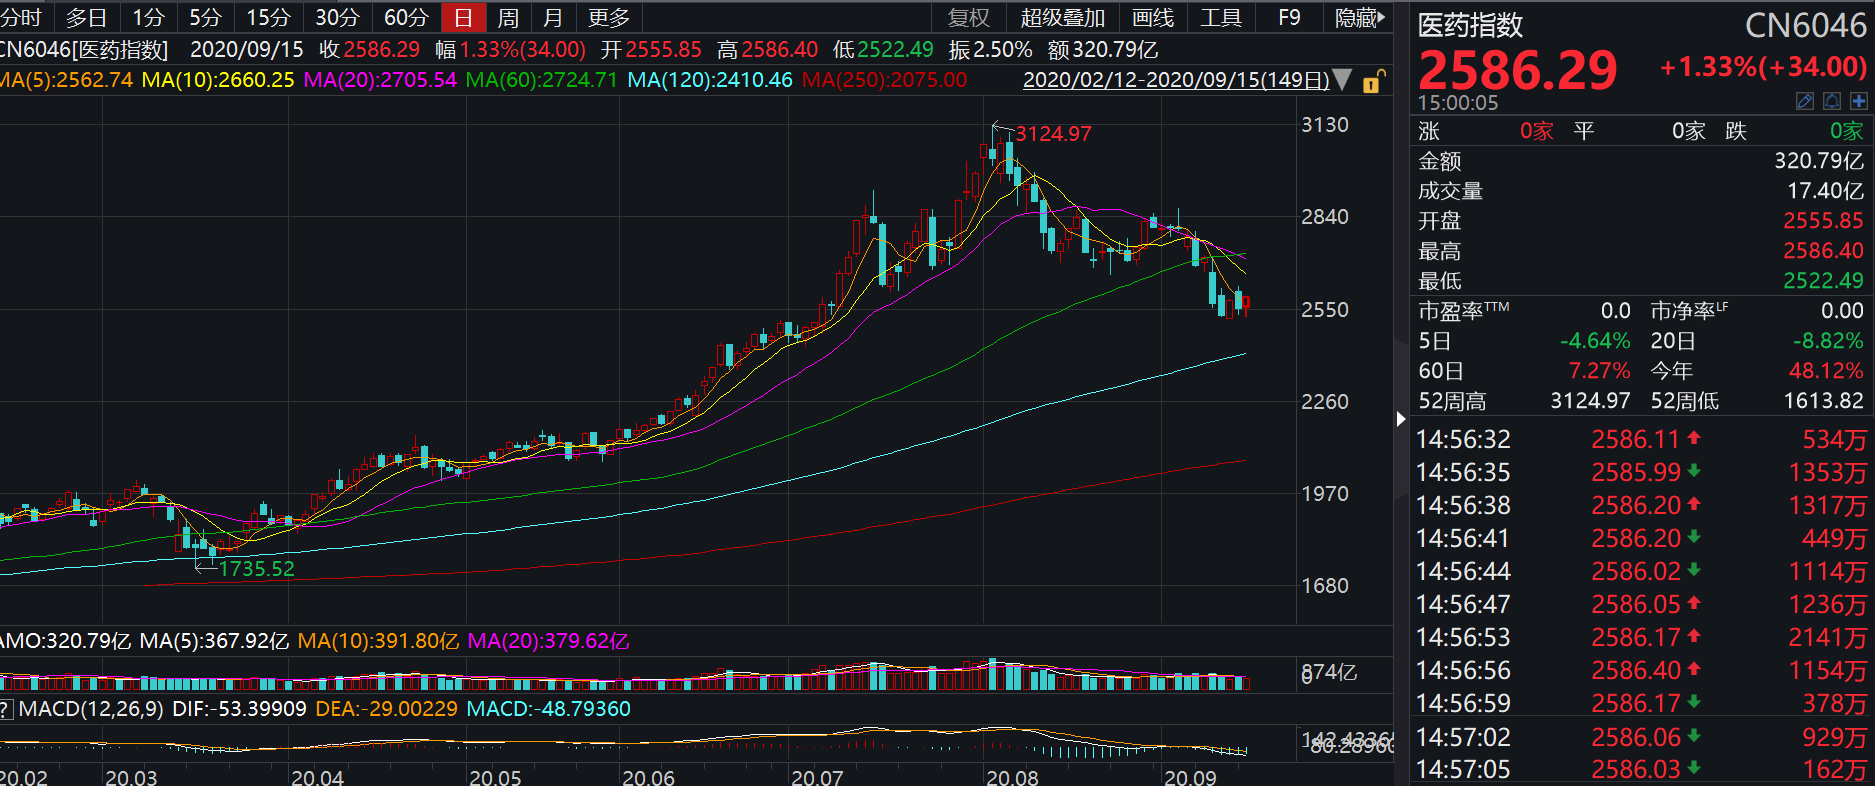The width and height of the screenshot is (1875, 786).
Task: Click the question mark beside MACD
Action: [x=5, y=709]
